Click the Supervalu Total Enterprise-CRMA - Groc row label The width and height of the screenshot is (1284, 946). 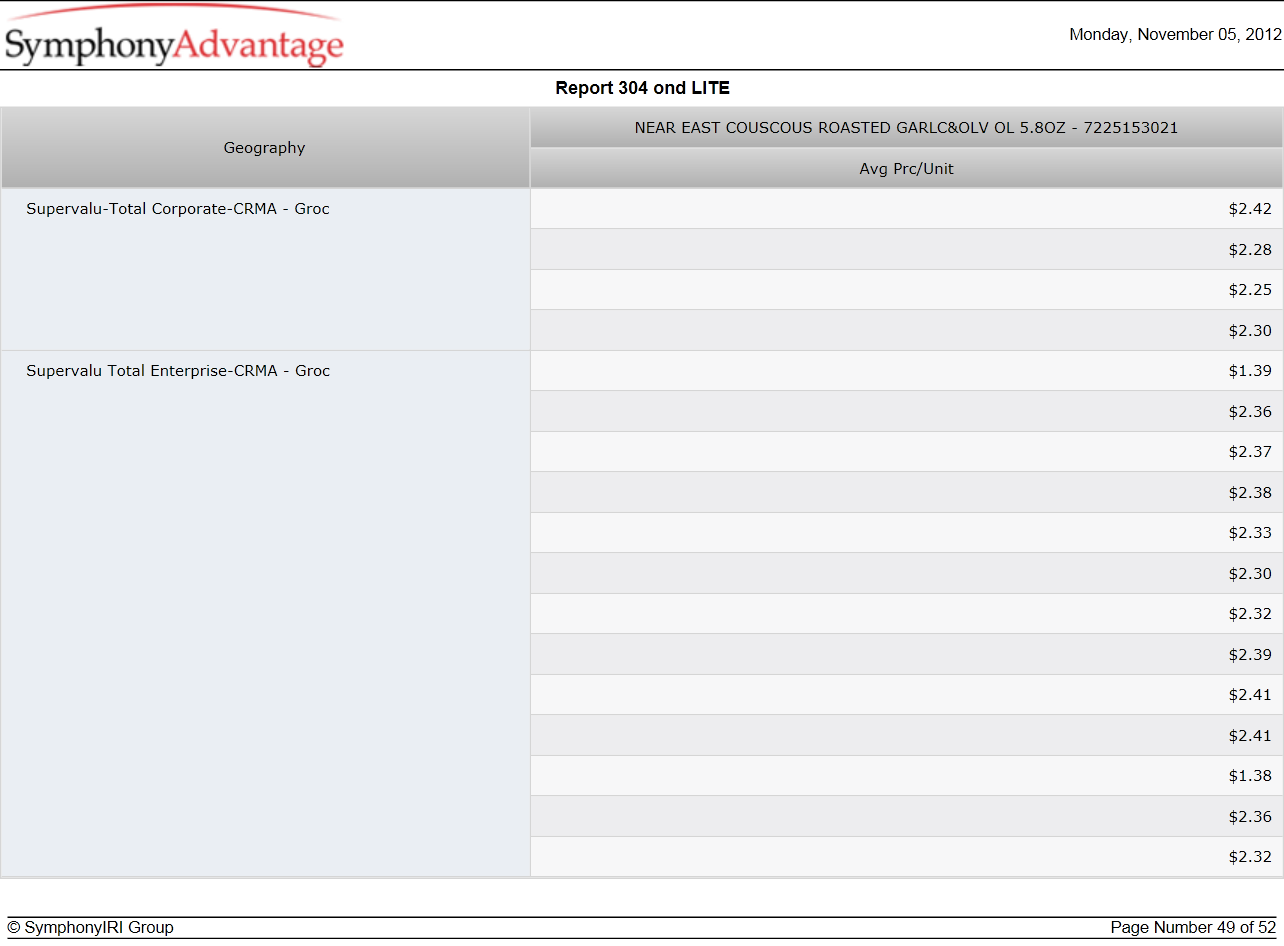tap(178, 371)
